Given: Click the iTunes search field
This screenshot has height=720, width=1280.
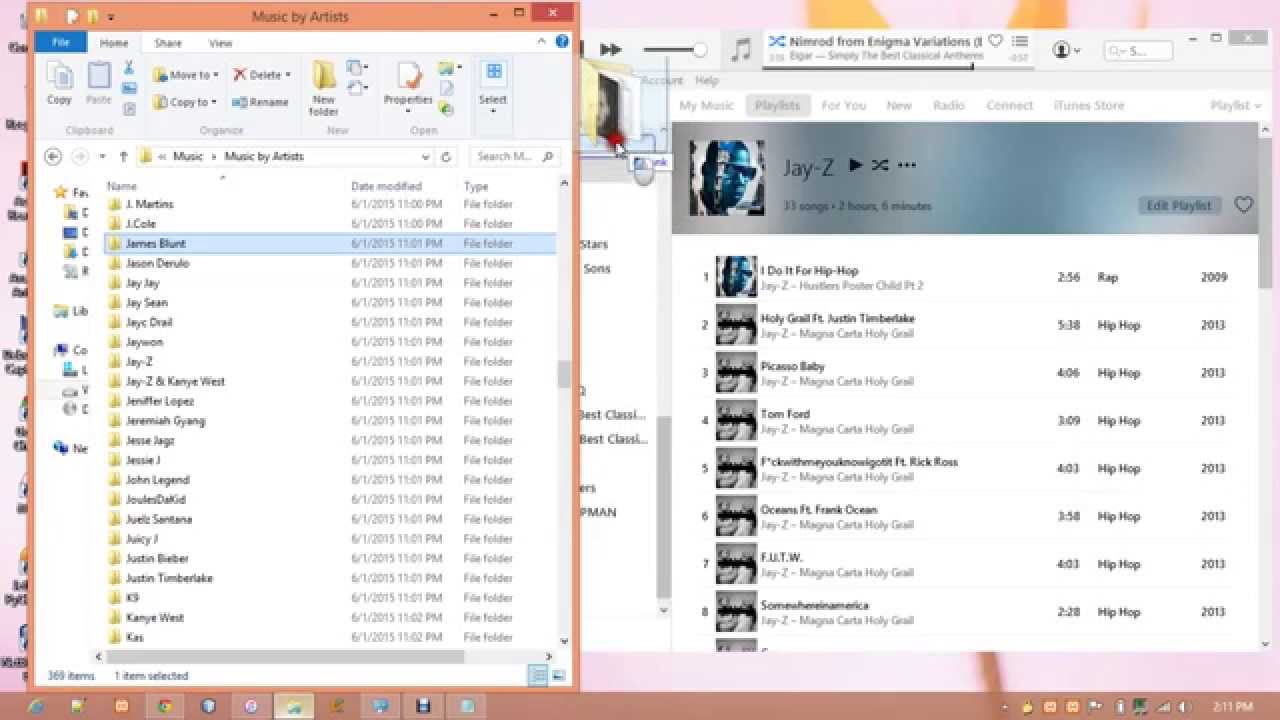Looking at the screenshot, I should click(1139, 50).
